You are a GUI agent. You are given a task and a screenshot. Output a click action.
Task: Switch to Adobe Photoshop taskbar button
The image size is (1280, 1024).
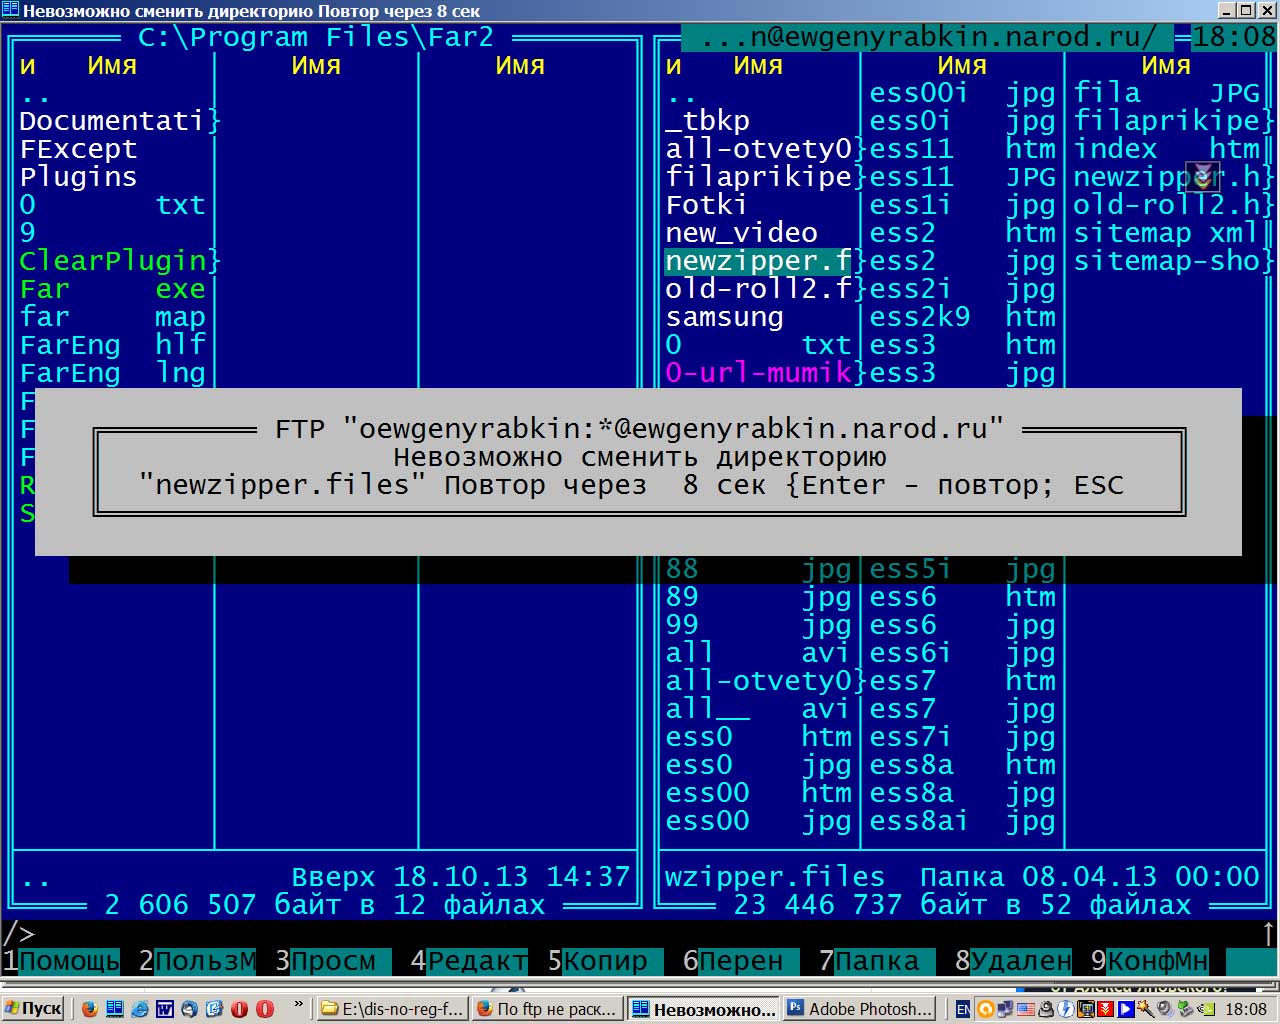pos(860,1009)
